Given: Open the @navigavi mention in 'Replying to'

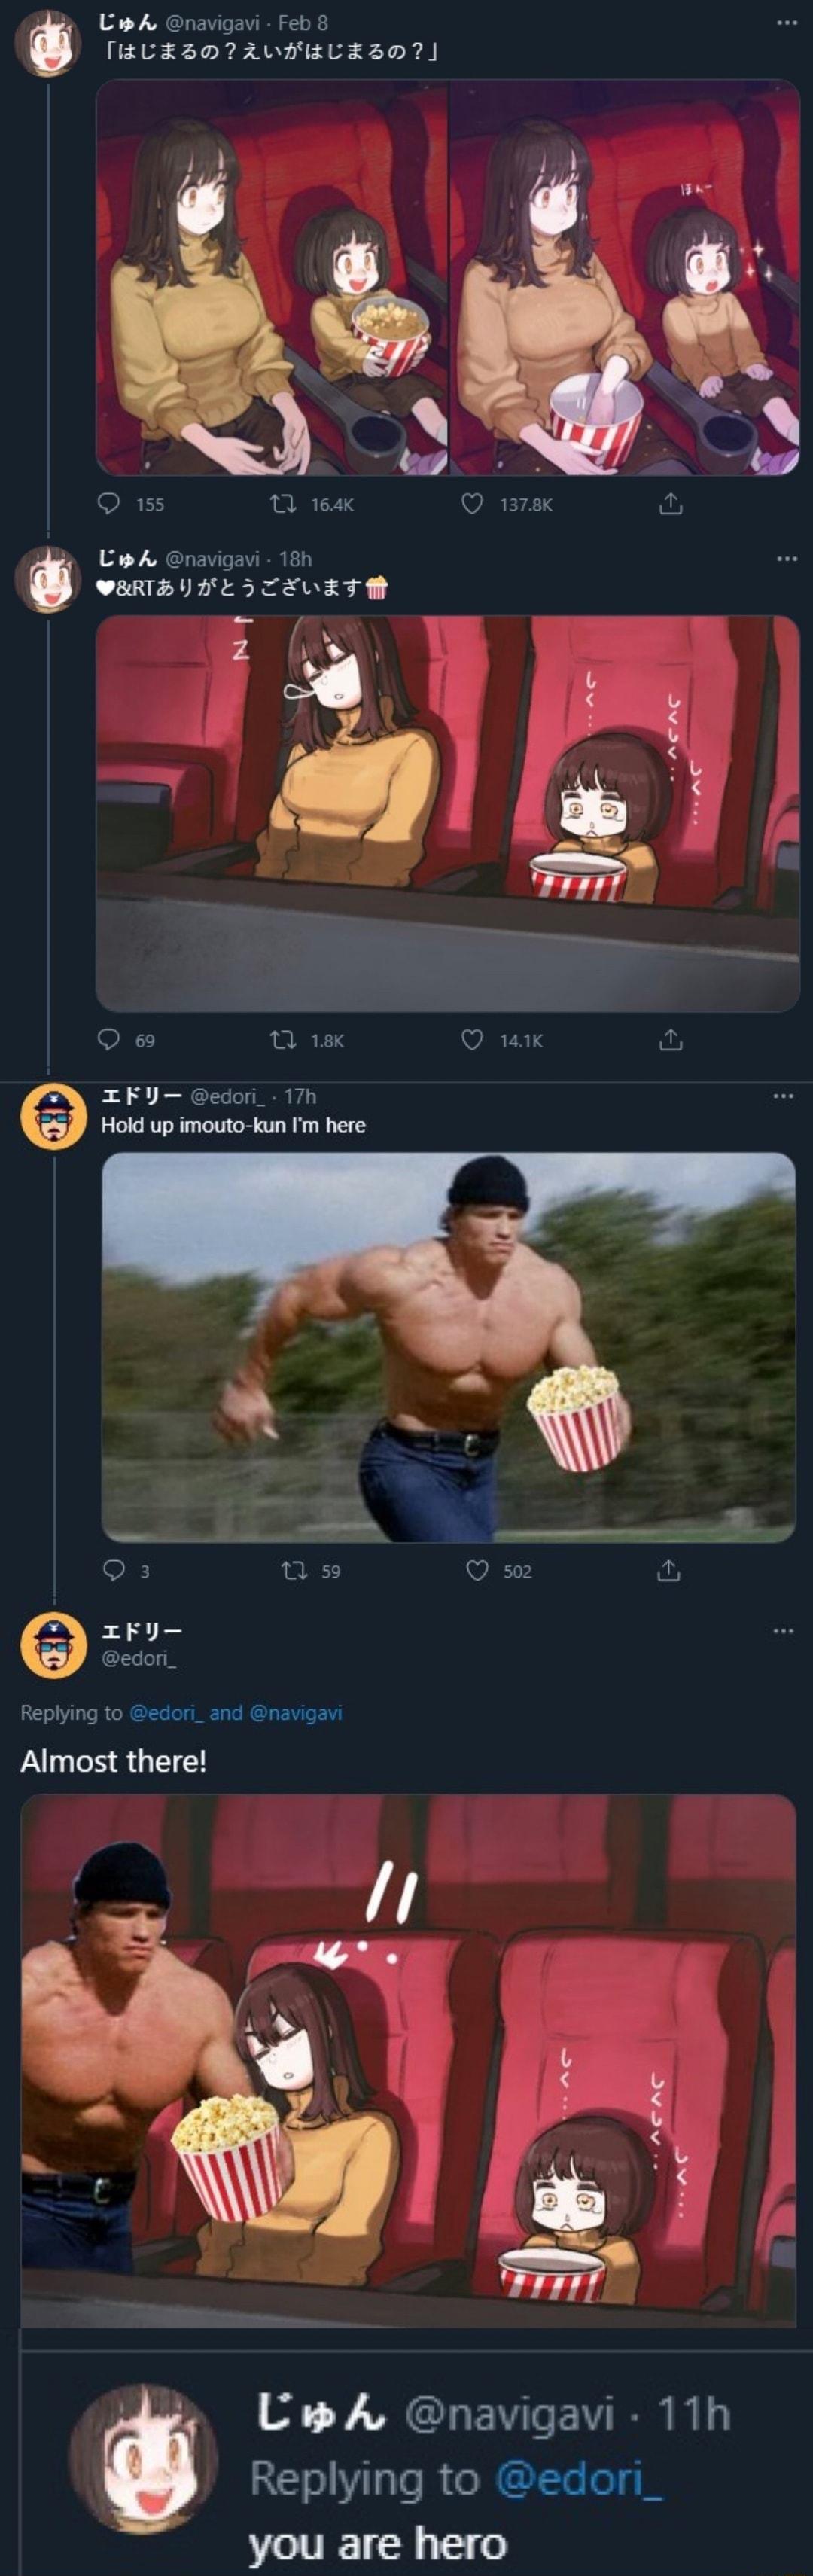Looking at the screenshot, I should click(x=296, y=1713).
